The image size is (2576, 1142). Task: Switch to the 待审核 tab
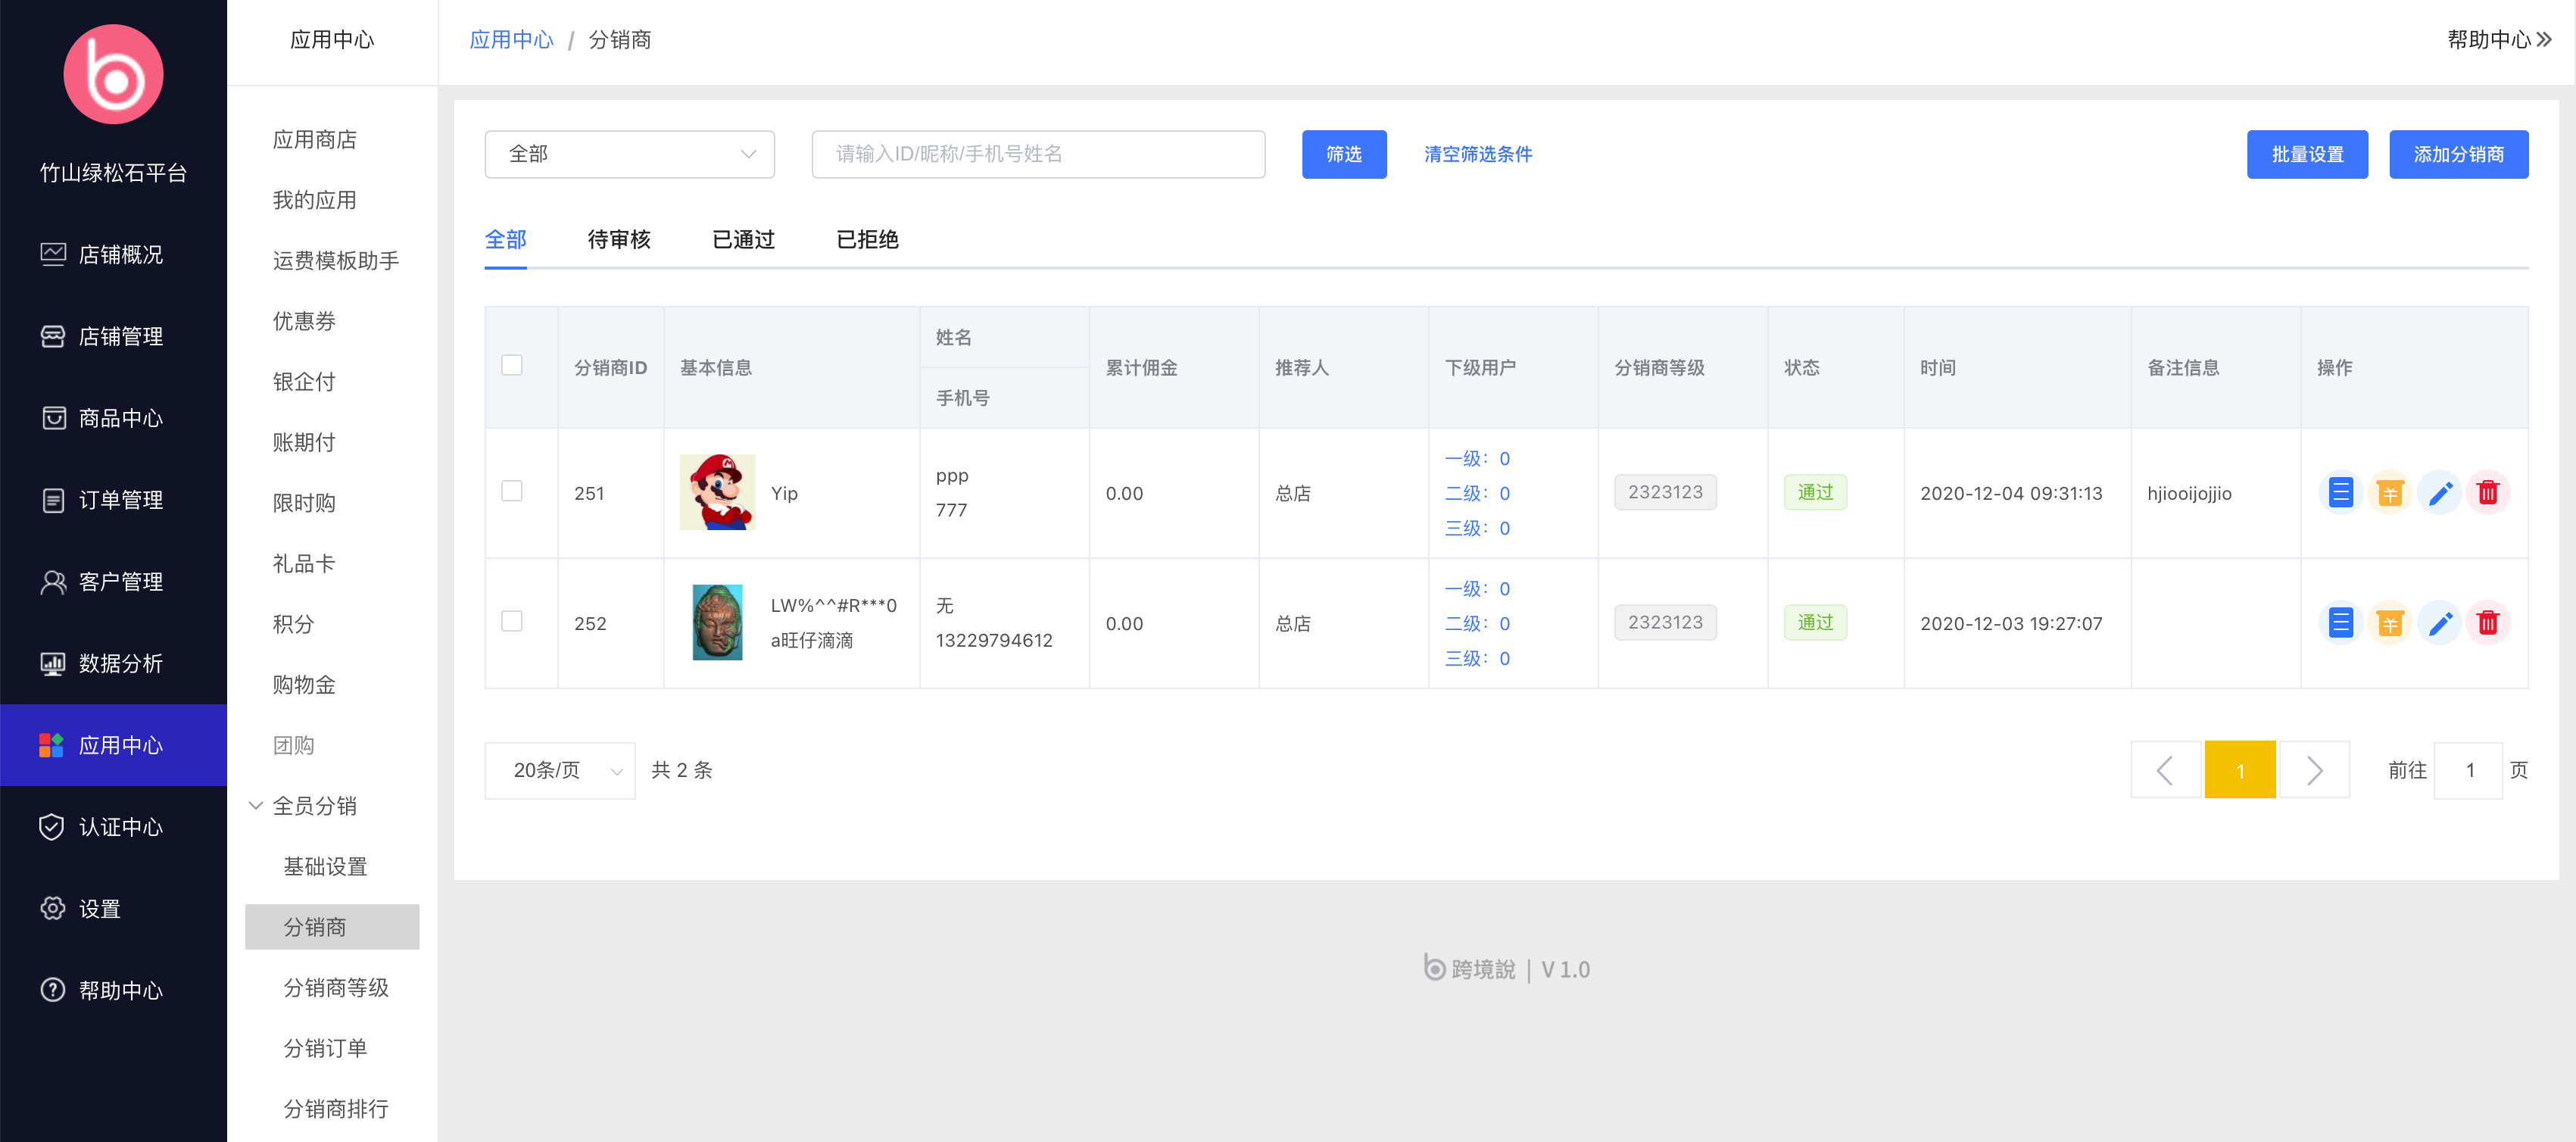[x=619, y=240]
